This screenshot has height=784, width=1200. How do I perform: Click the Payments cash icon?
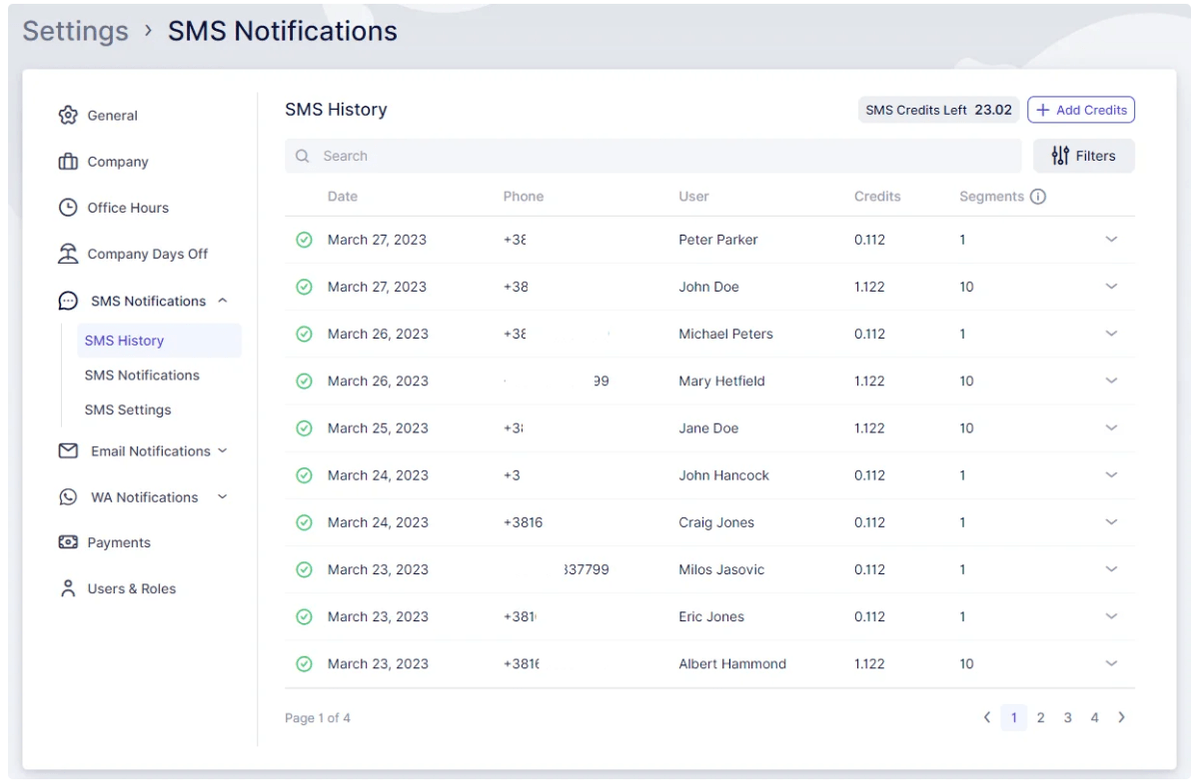[68, 543]
